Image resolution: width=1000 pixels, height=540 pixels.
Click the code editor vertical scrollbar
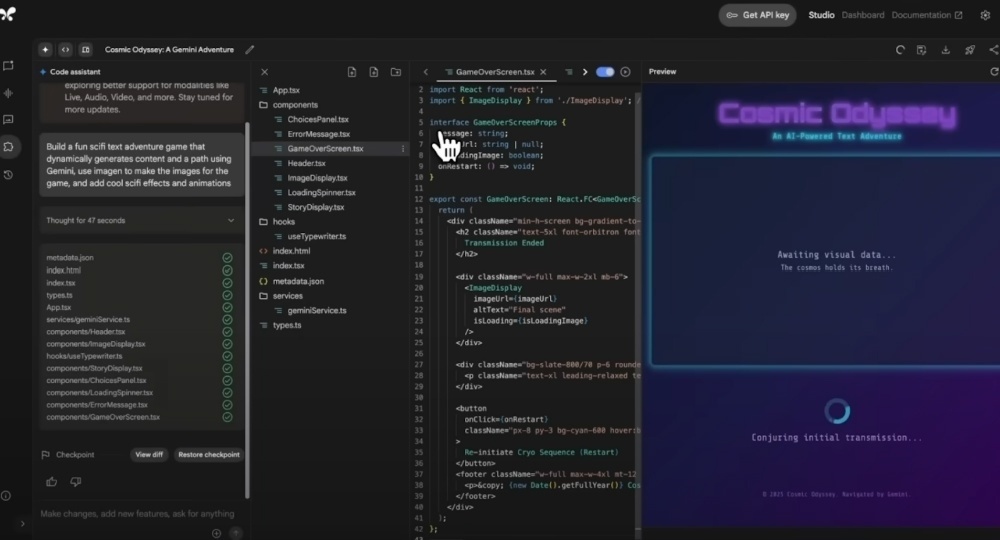[638, 309]
